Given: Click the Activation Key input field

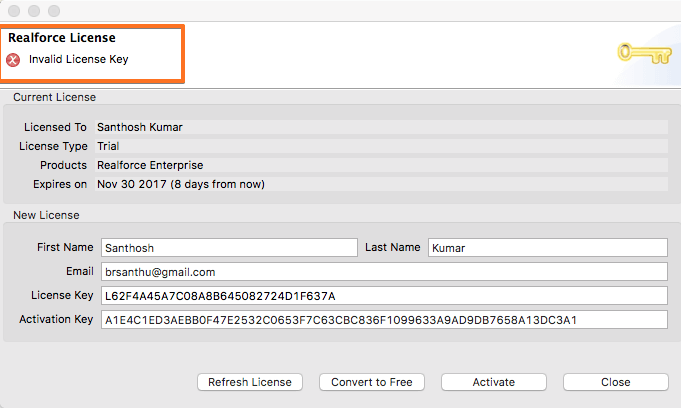Looking at the screenshot, I should [384, 320].
